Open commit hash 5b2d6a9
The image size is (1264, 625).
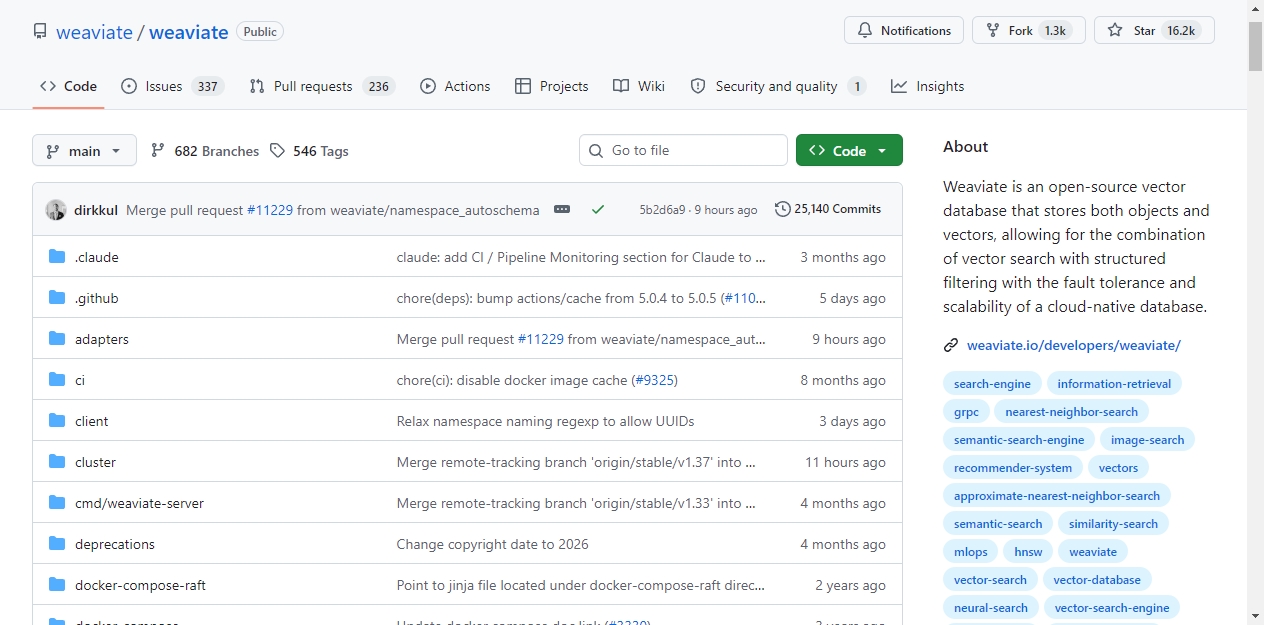662,210
